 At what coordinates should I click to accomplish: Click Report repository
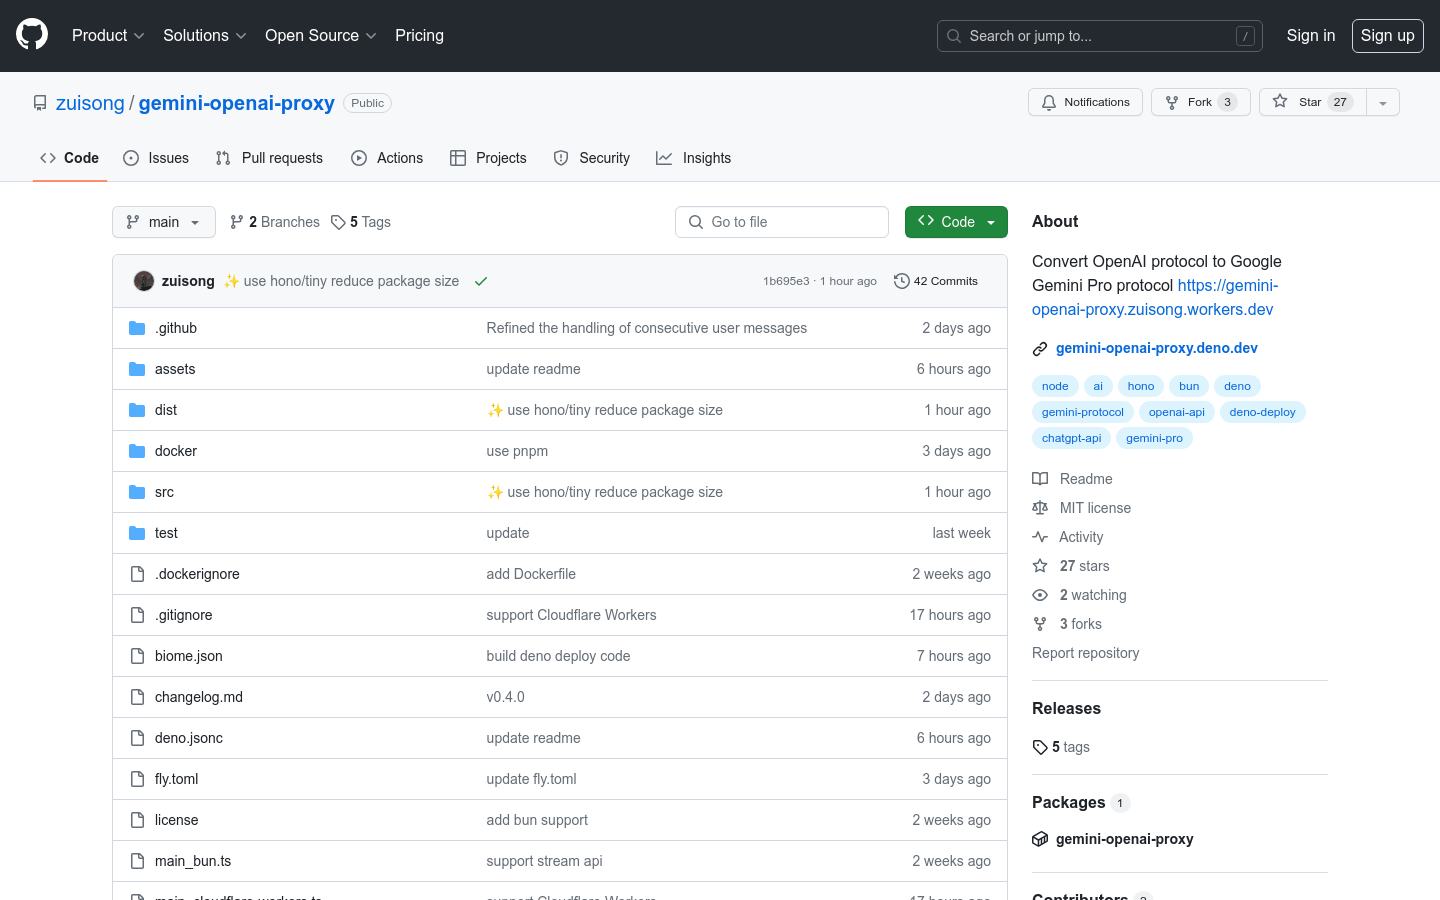[x=1085, y=653]
